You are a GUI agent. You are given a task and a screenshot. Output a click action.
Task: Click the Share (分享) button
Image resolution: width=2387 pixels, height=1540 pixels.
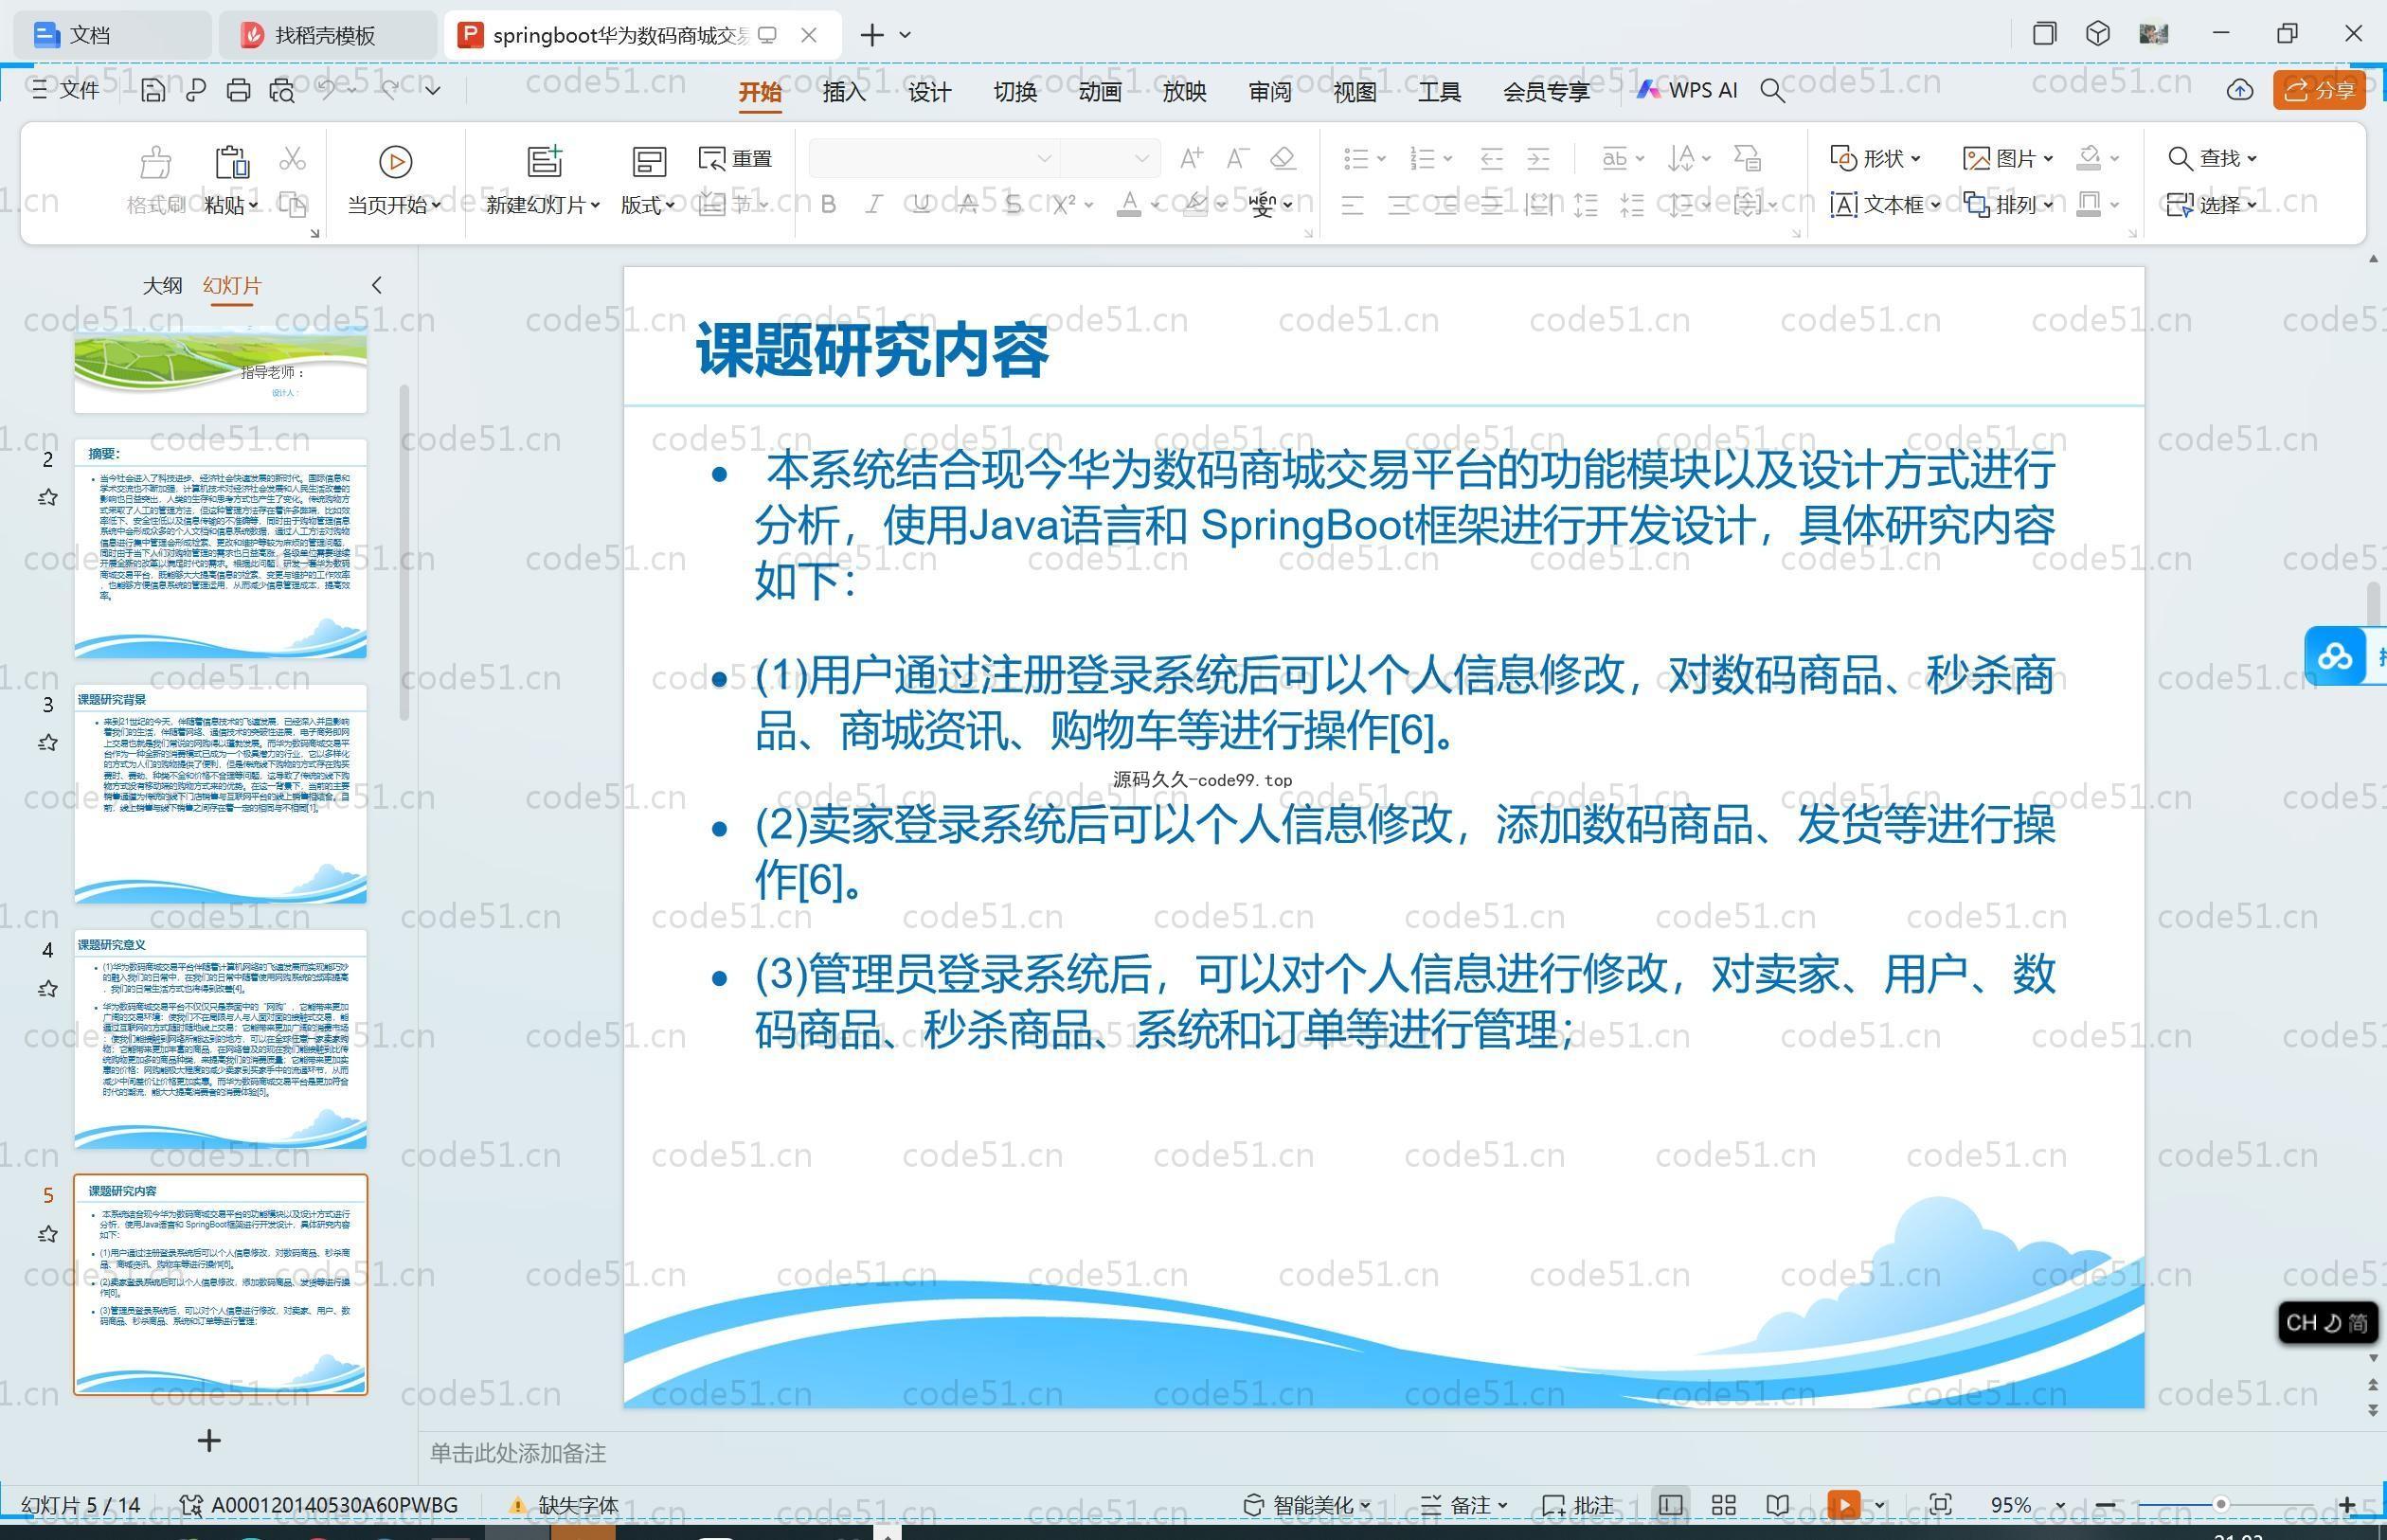point(2319,90)
